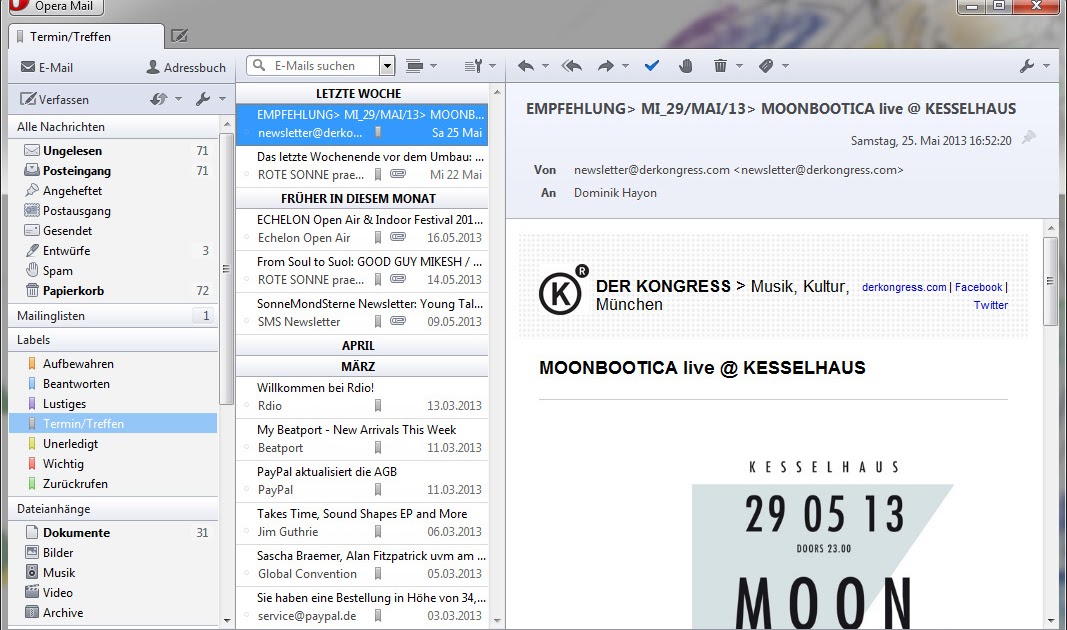The width and height of the screenshot is (1067, 630).
Task: Open the PayPal aktualisiert die AGB email
Action: 362,480
